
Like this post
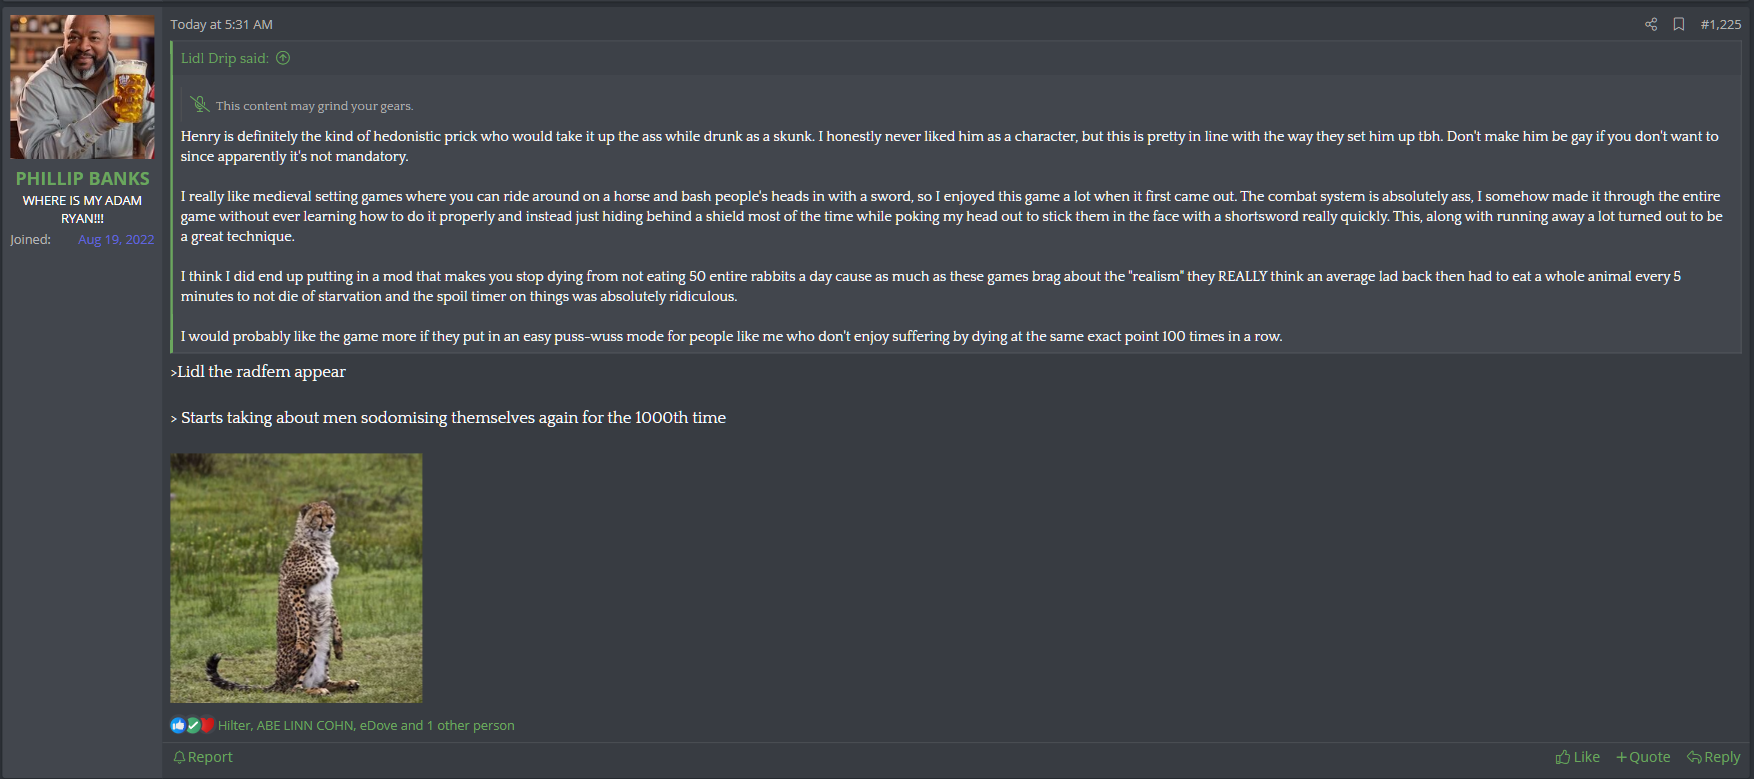1577,757
